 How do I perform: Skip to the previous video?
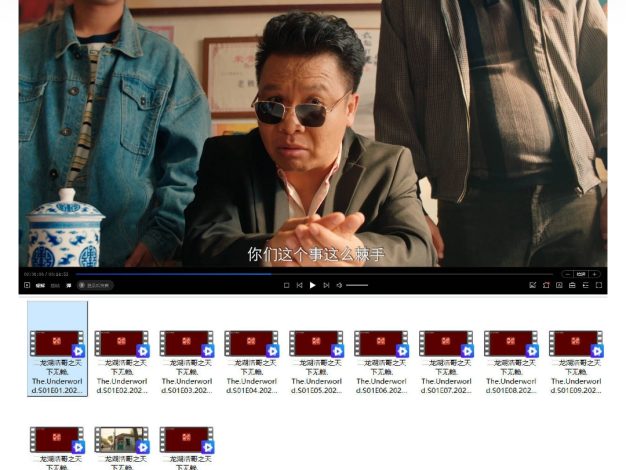pyautogui.click(x=299, y=285)
